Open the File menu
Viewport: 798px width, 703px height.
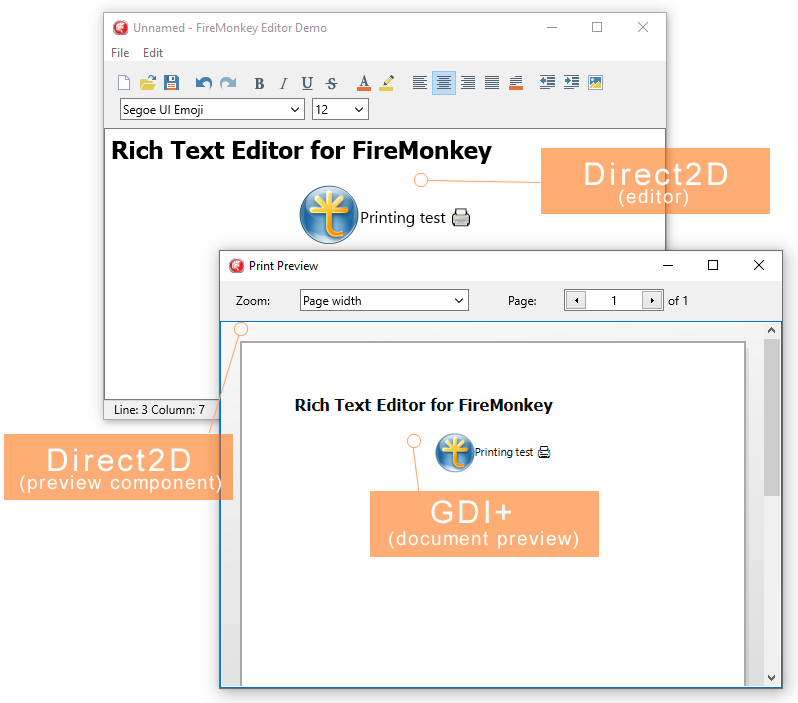[120, 53]
